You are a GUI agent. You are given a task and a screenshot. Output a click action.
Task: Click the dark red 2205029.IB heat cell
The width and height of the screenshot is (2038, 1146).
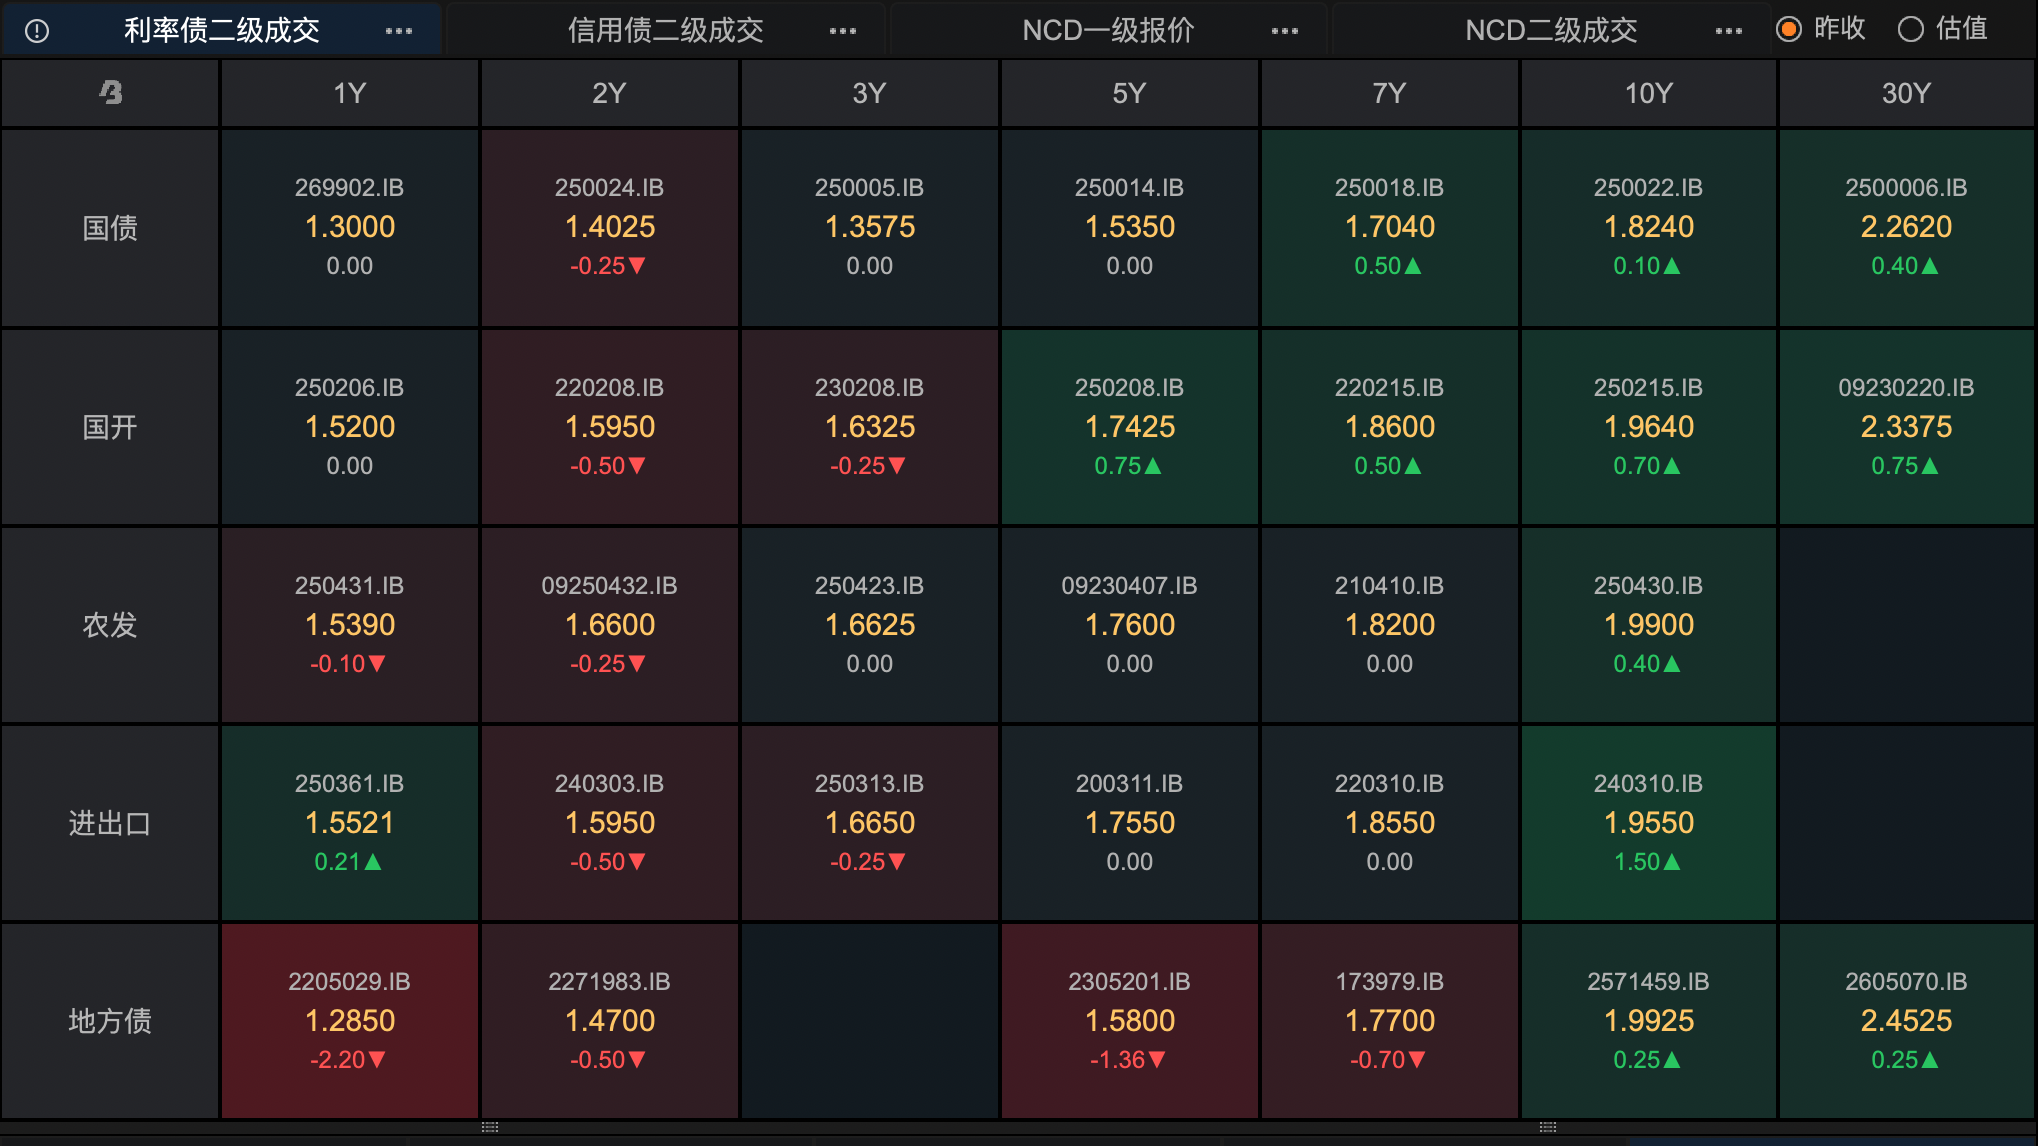(349, 1020)
